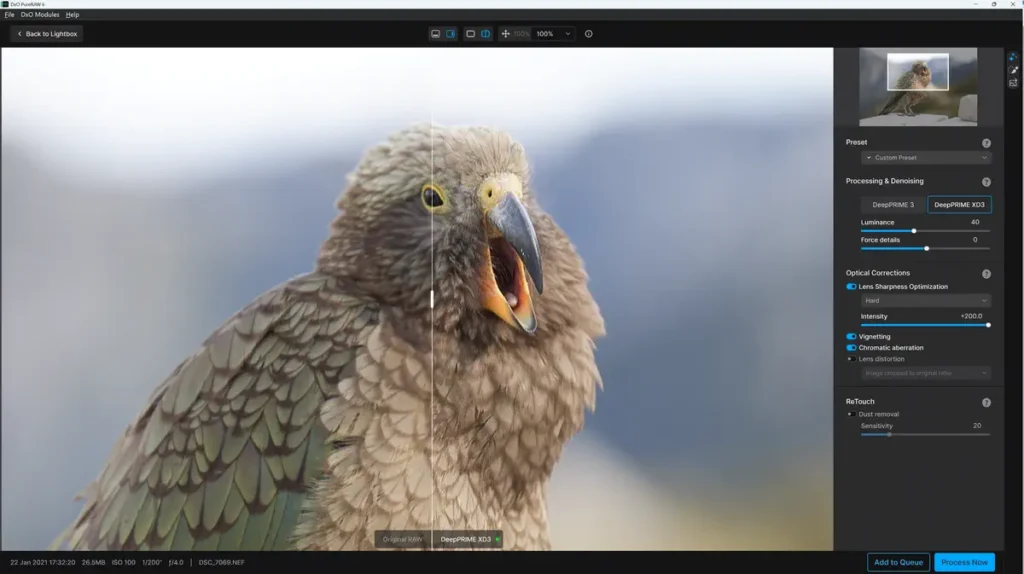Turn off Chromatic aberration correction

click(851, 348)
